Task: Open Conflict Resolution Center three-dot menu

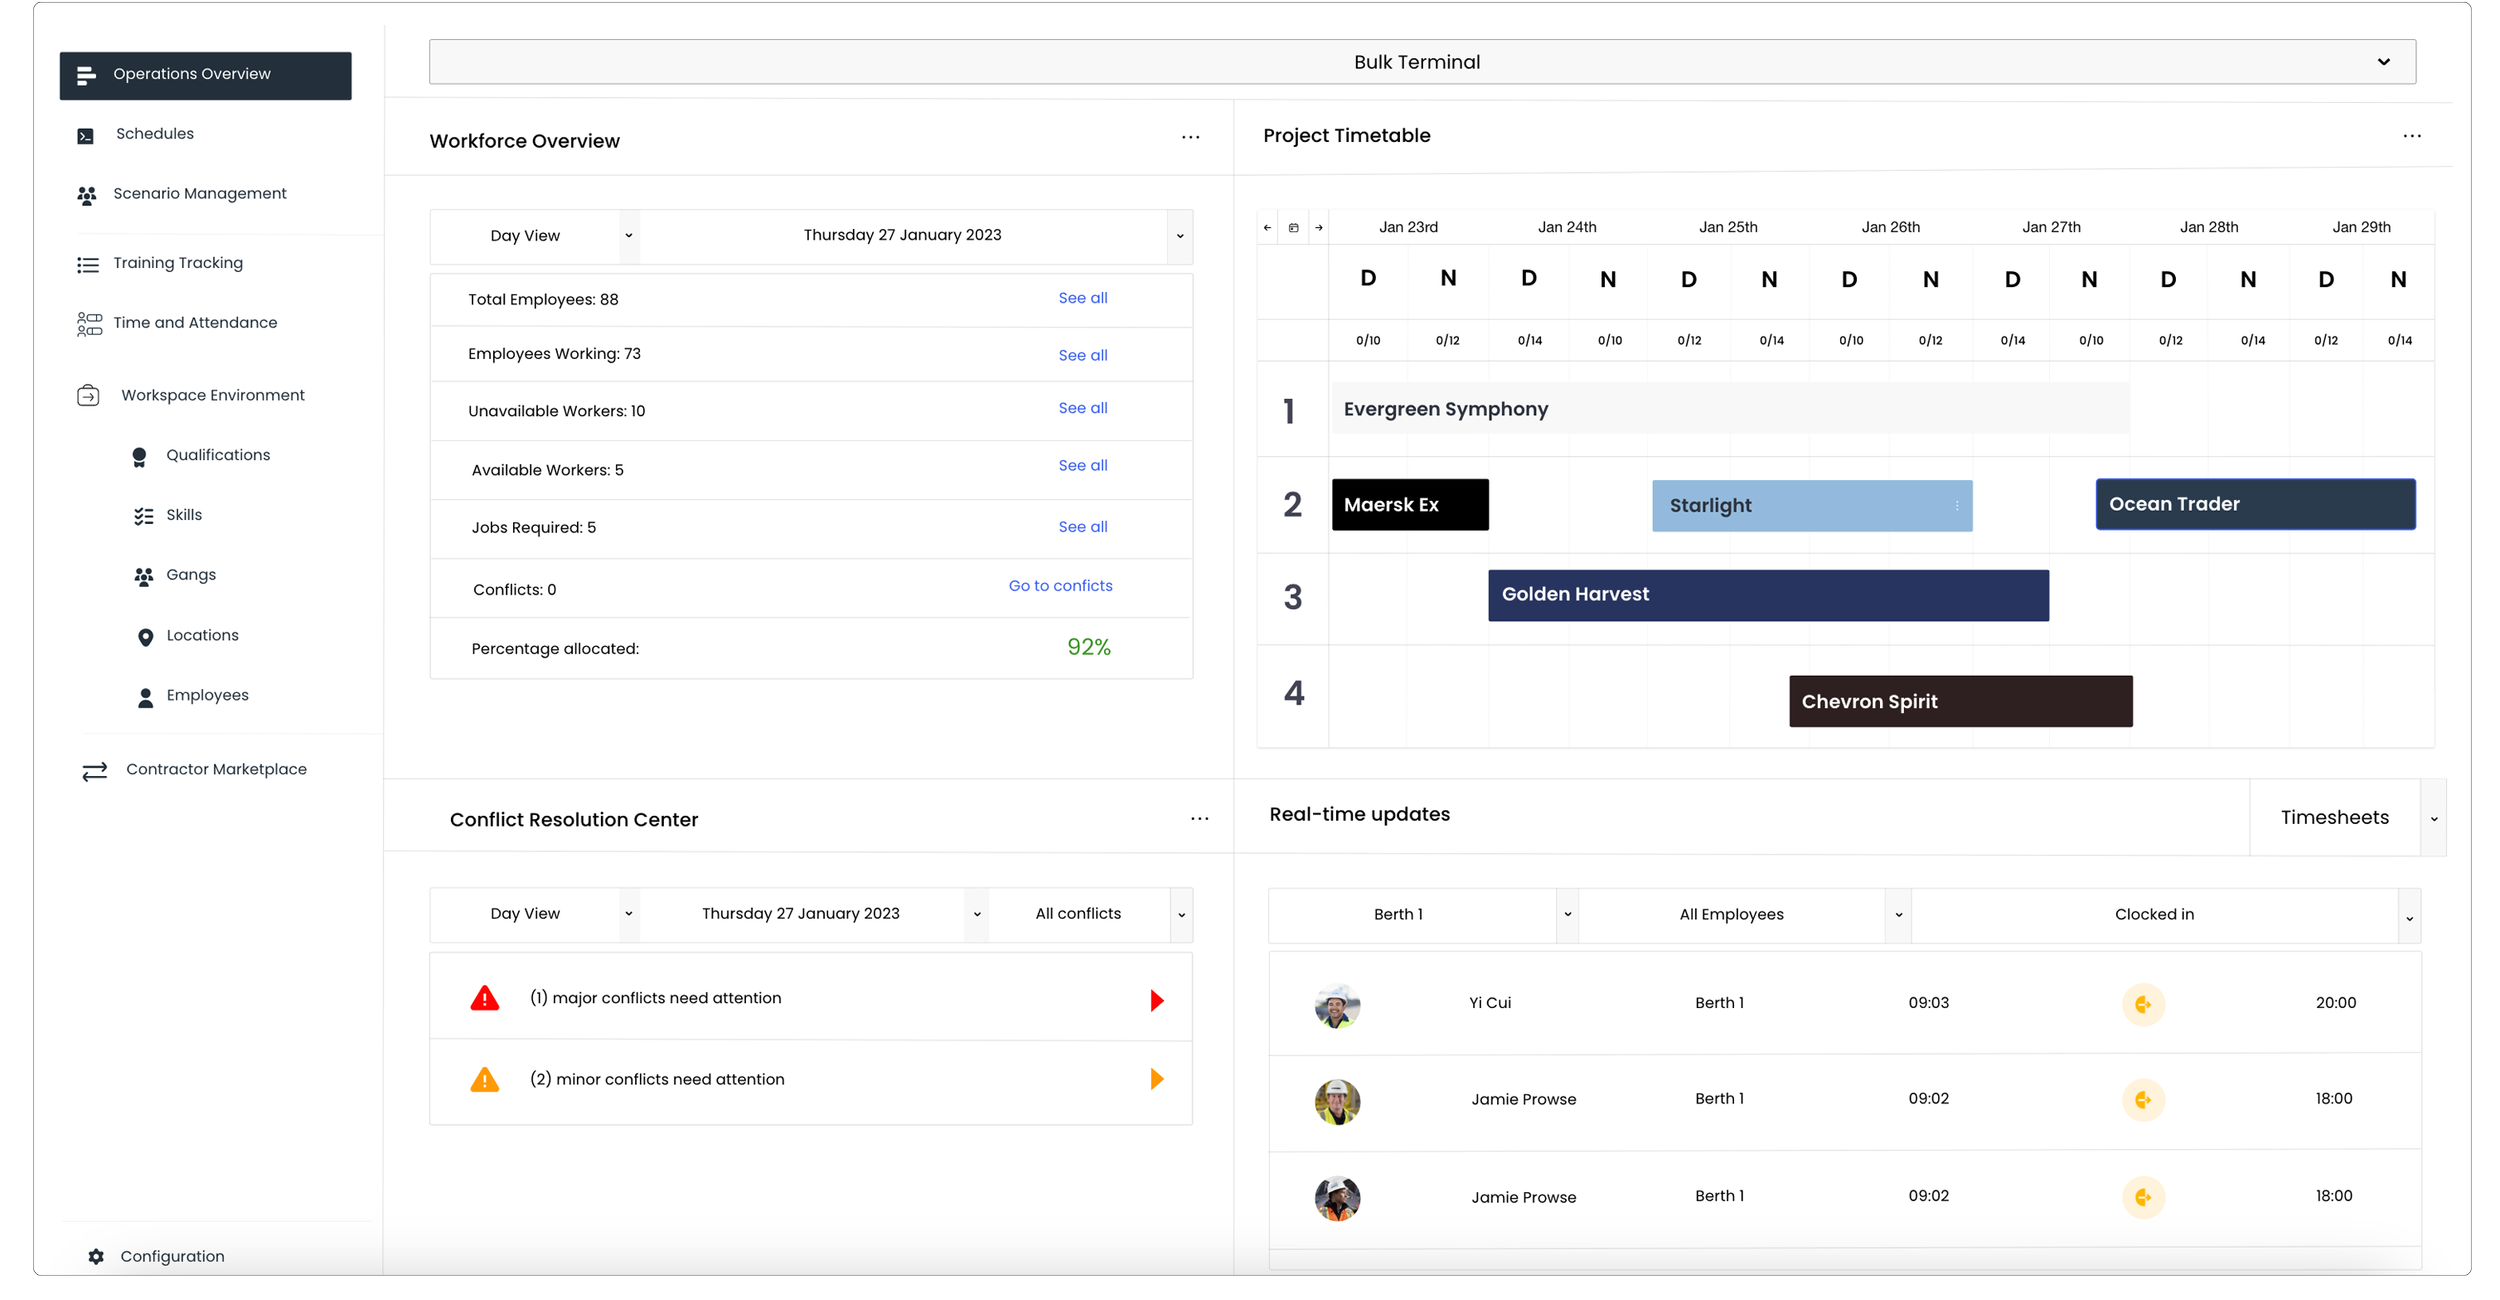Action: pyautogui.click(x=1199, y=819)
